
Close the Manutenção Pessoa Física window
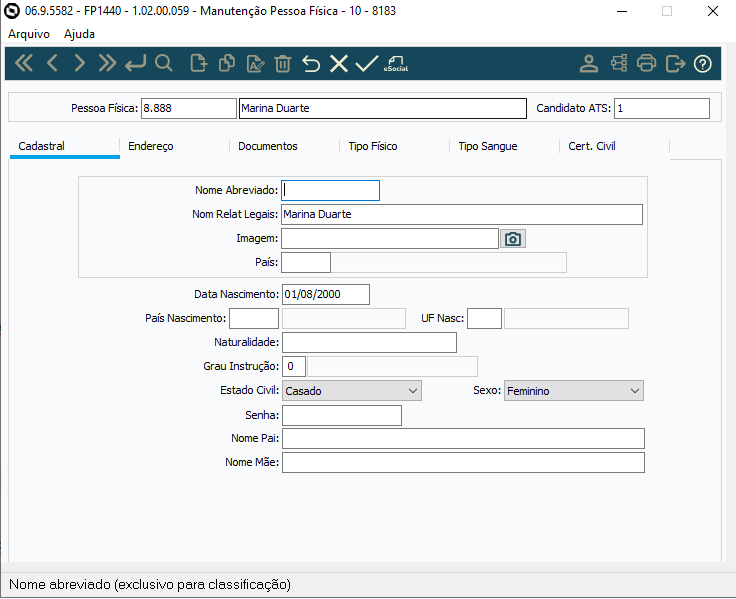pyautogui.click(x=713, y=11)
